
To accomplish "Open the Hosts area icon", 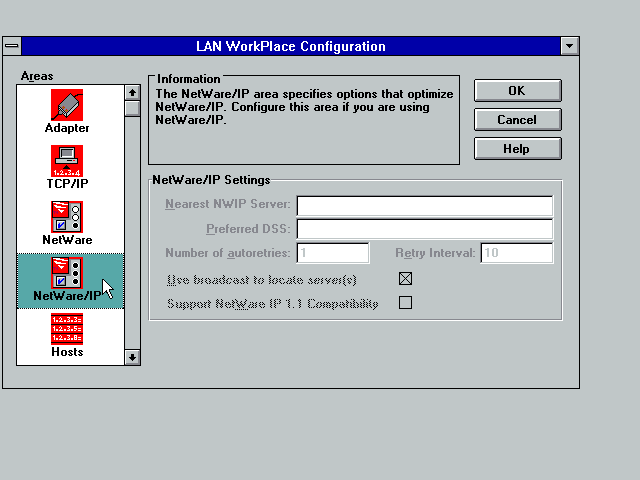I will [67, 329].
